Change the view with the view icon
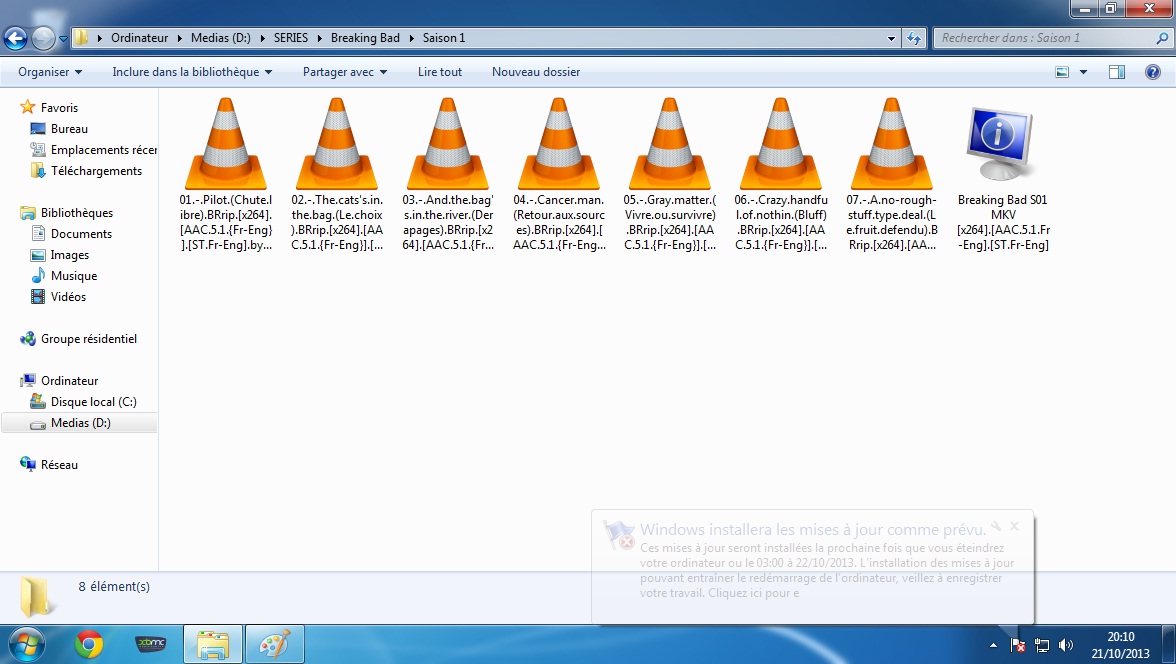This screenshot has height=664, width=1176. click(1062, 72)
